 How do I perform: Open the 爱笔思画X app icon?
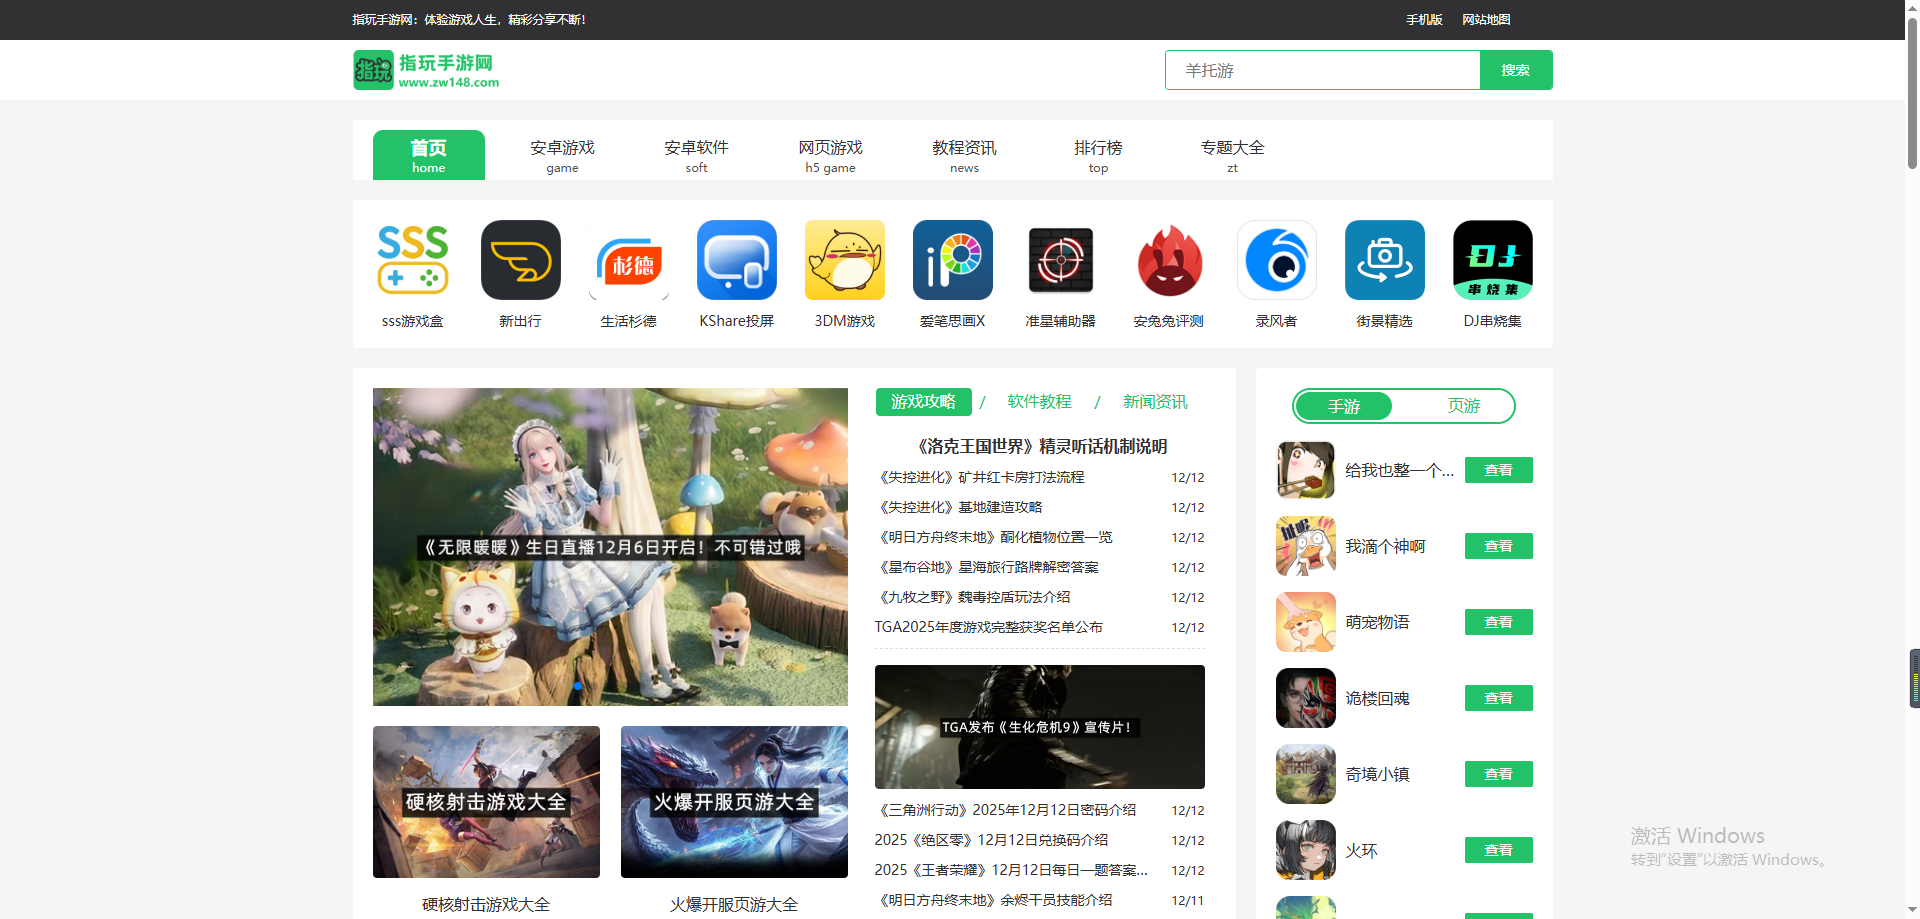(x=952, y=260)
